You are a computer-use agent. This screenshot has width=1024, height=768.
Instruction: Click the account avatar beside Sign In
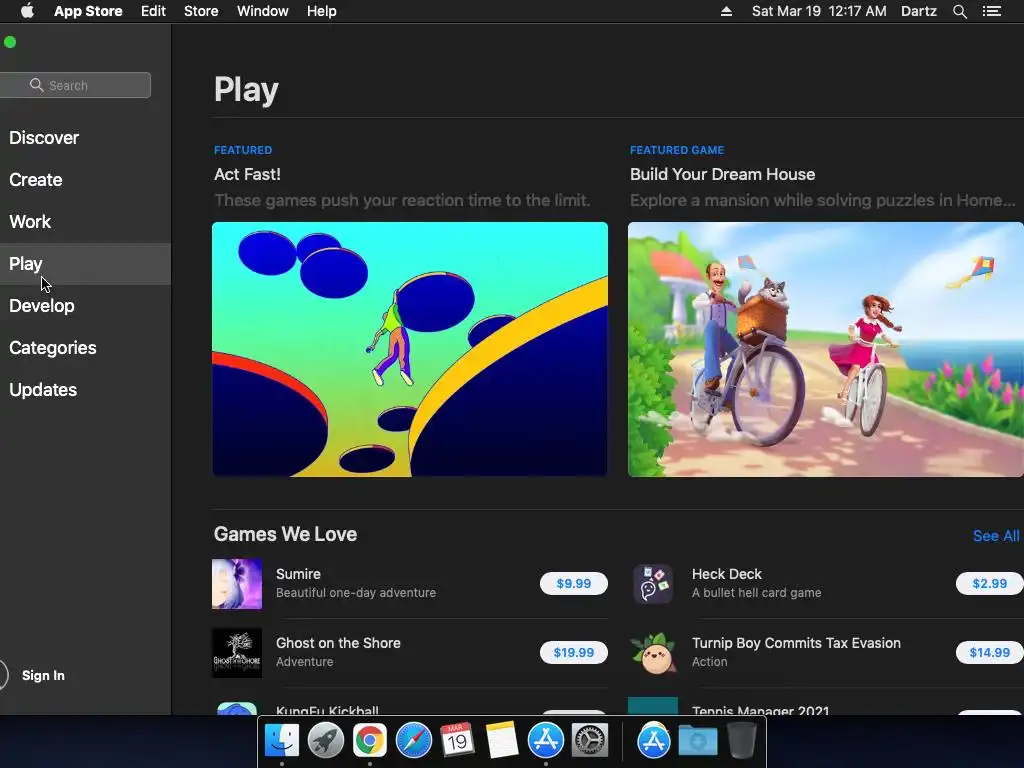[3, 675]
